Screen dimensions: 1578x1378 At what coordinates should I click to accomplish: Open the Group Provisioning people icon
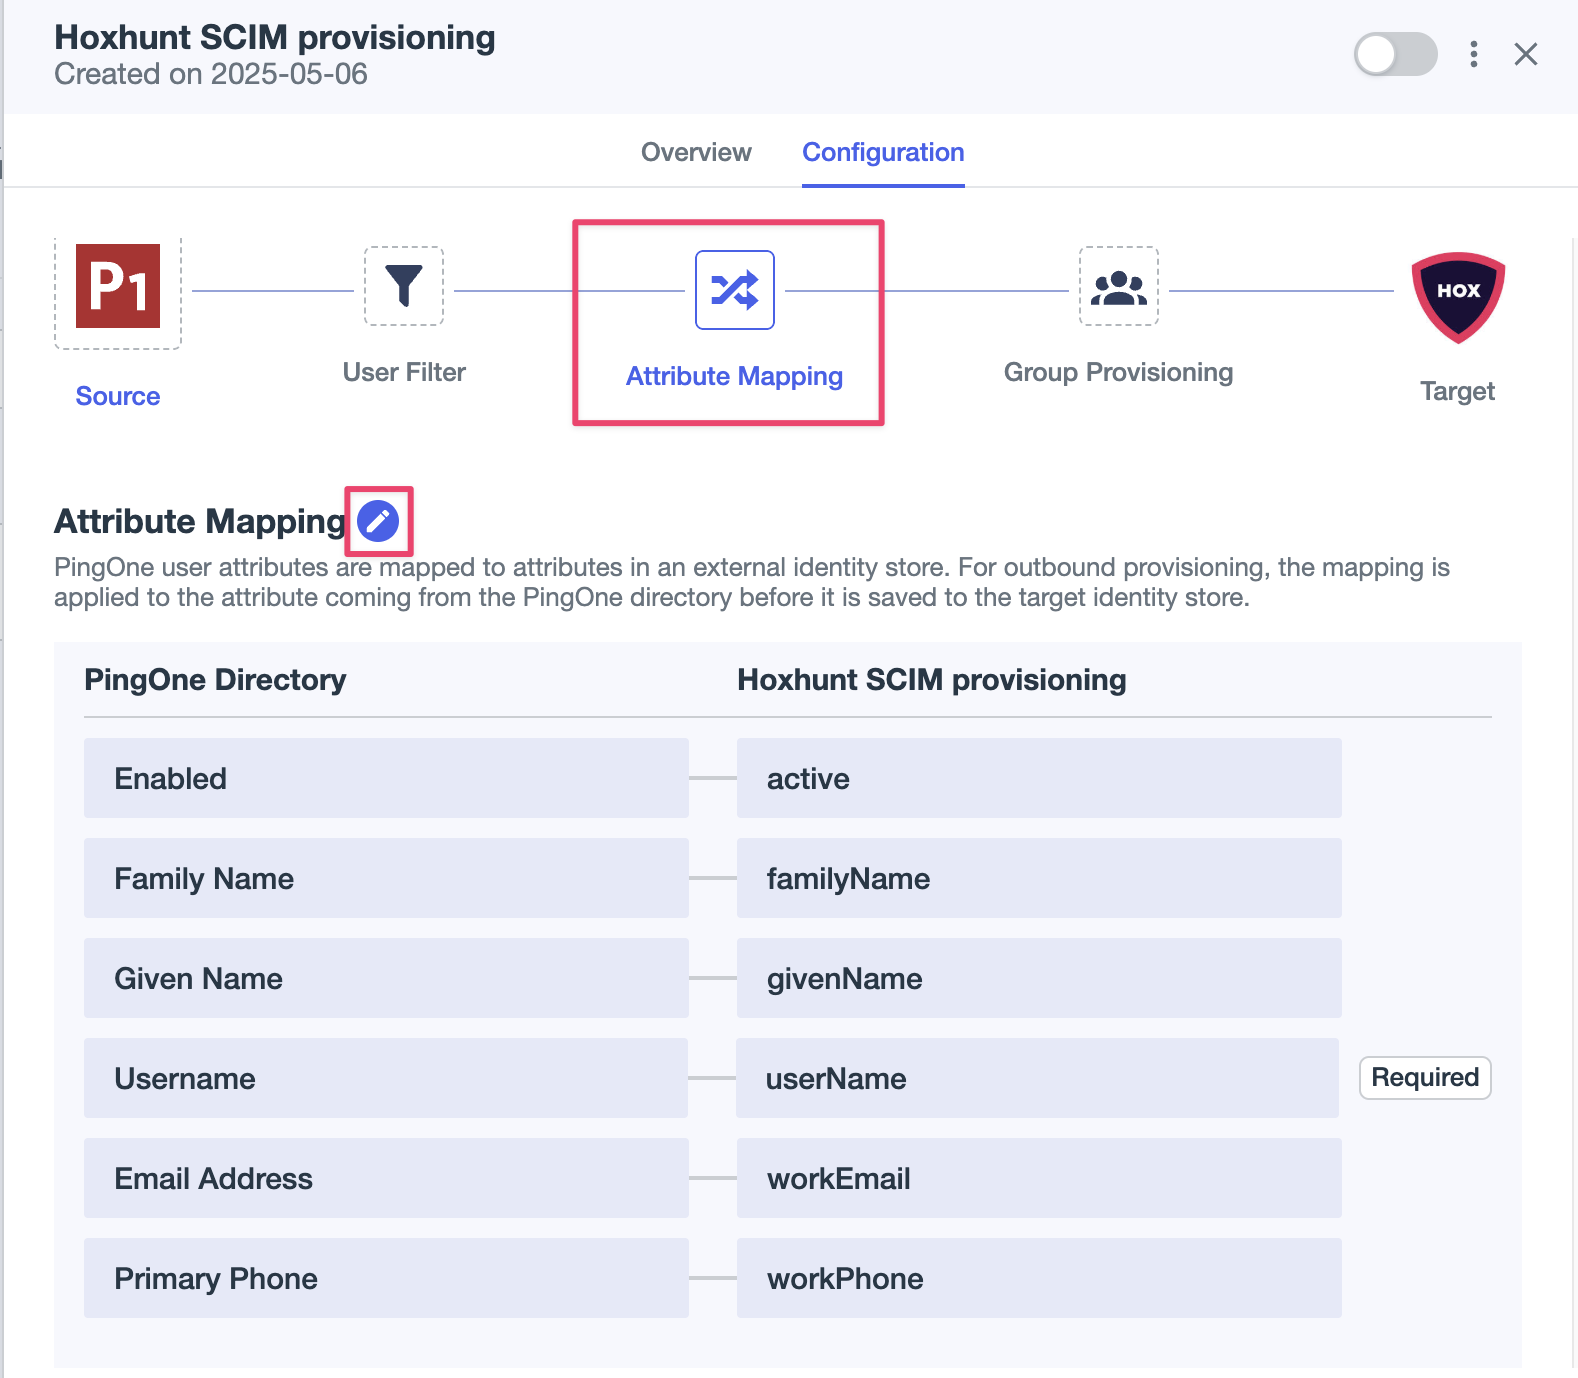coord(1119,286)
